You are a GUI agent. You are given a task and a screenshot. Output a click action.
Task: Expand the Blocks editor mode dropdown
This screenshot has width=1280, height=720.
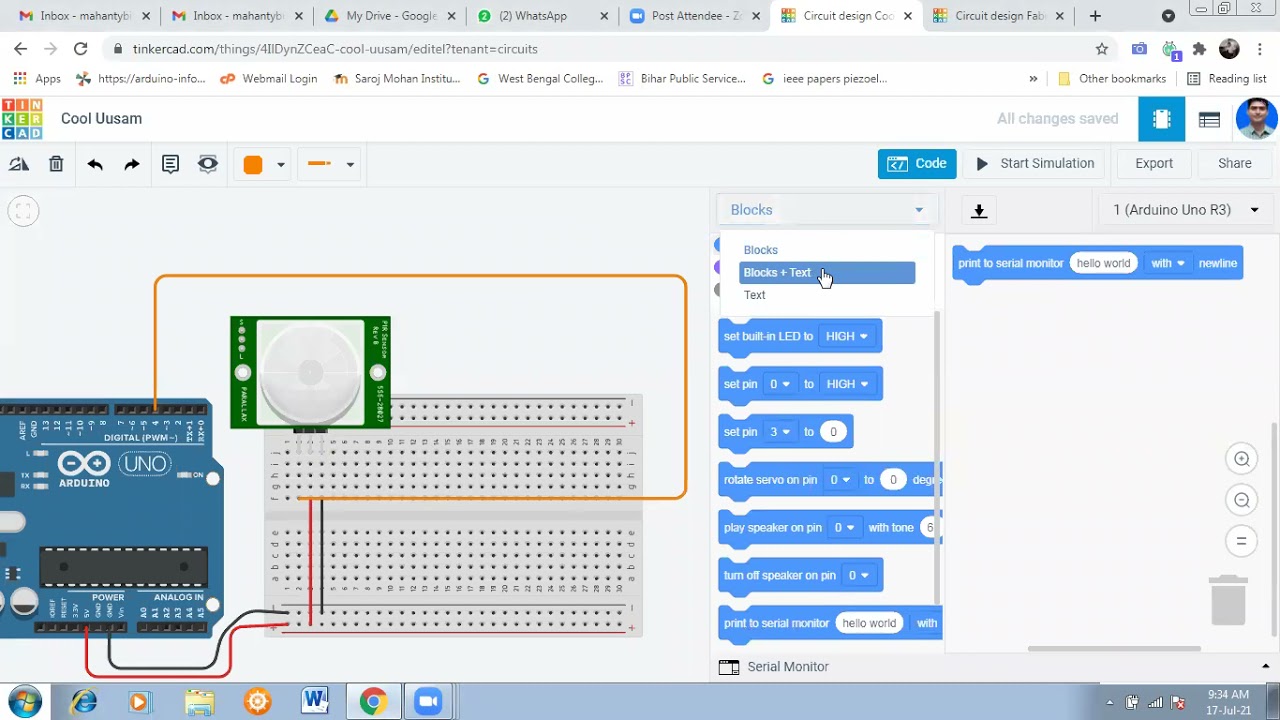(827, 210)
